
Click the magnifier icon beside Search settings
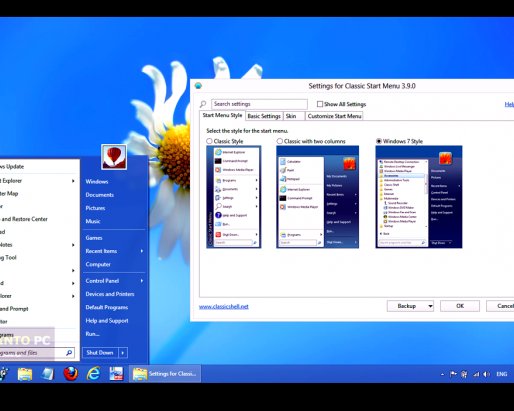[x=203, y=104]
